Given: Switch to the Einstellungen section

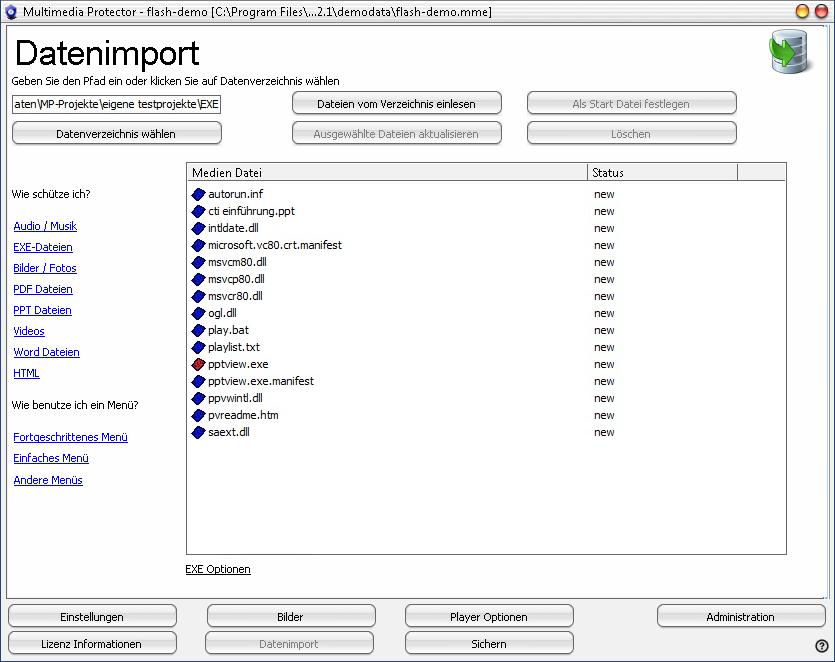Looking at the screenshot, I should click(x=92, y=617).
